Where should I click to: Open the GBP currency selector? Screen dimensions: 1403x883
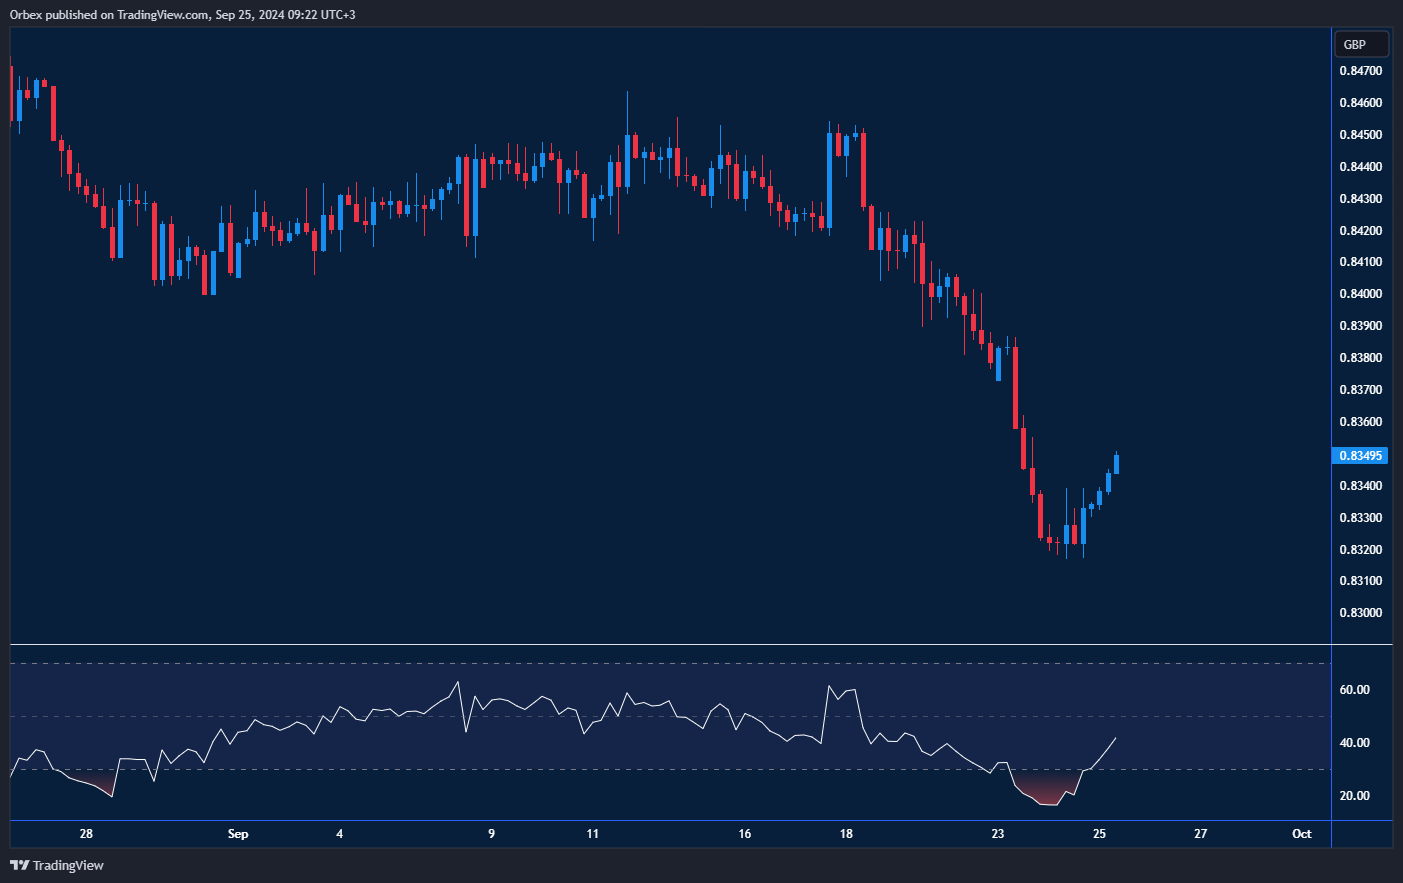[1361, 44]
